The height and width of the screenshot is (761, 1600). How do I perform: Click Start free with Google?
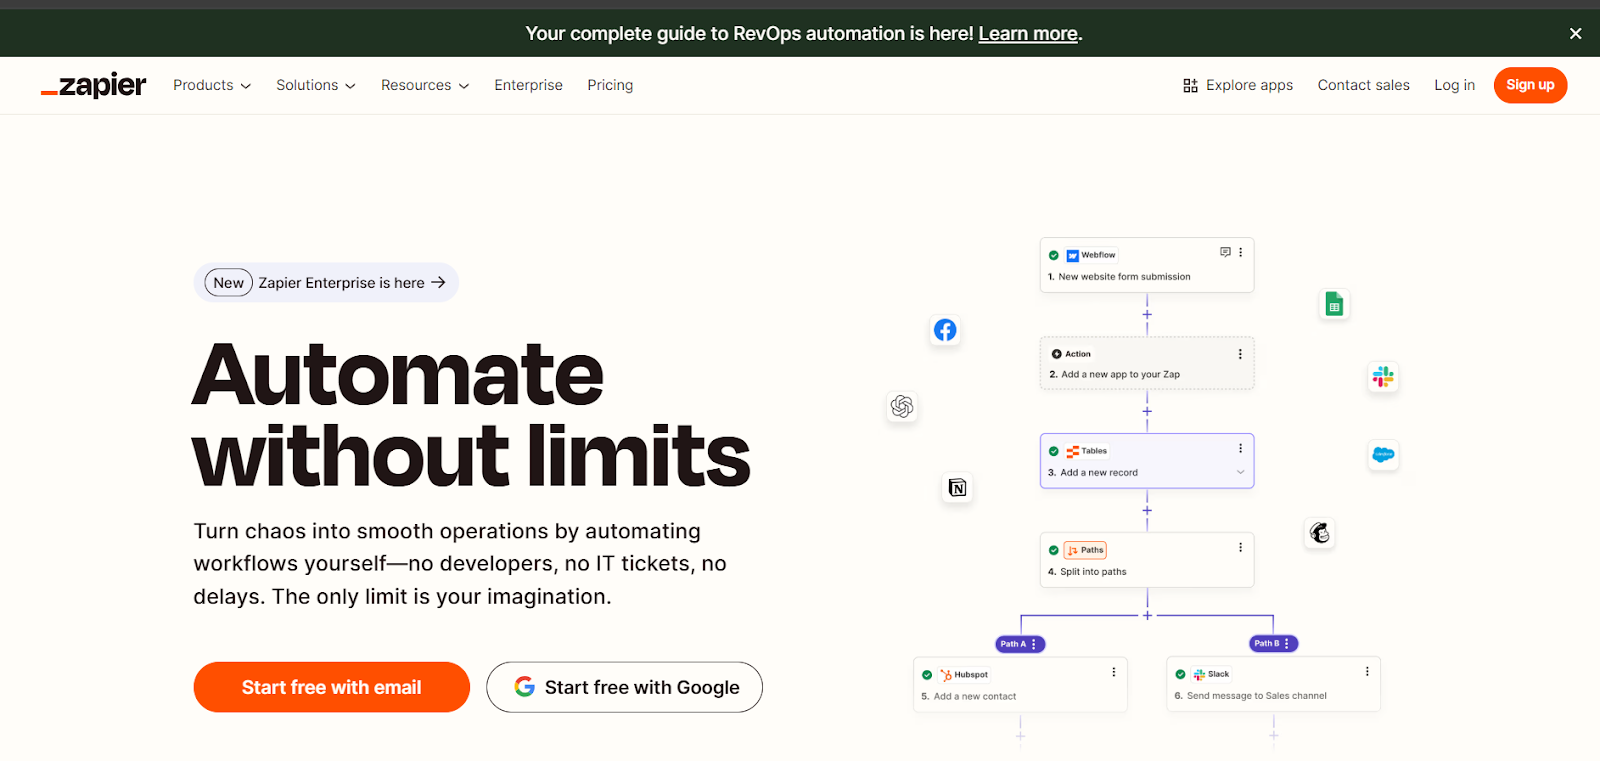(624, 687)
